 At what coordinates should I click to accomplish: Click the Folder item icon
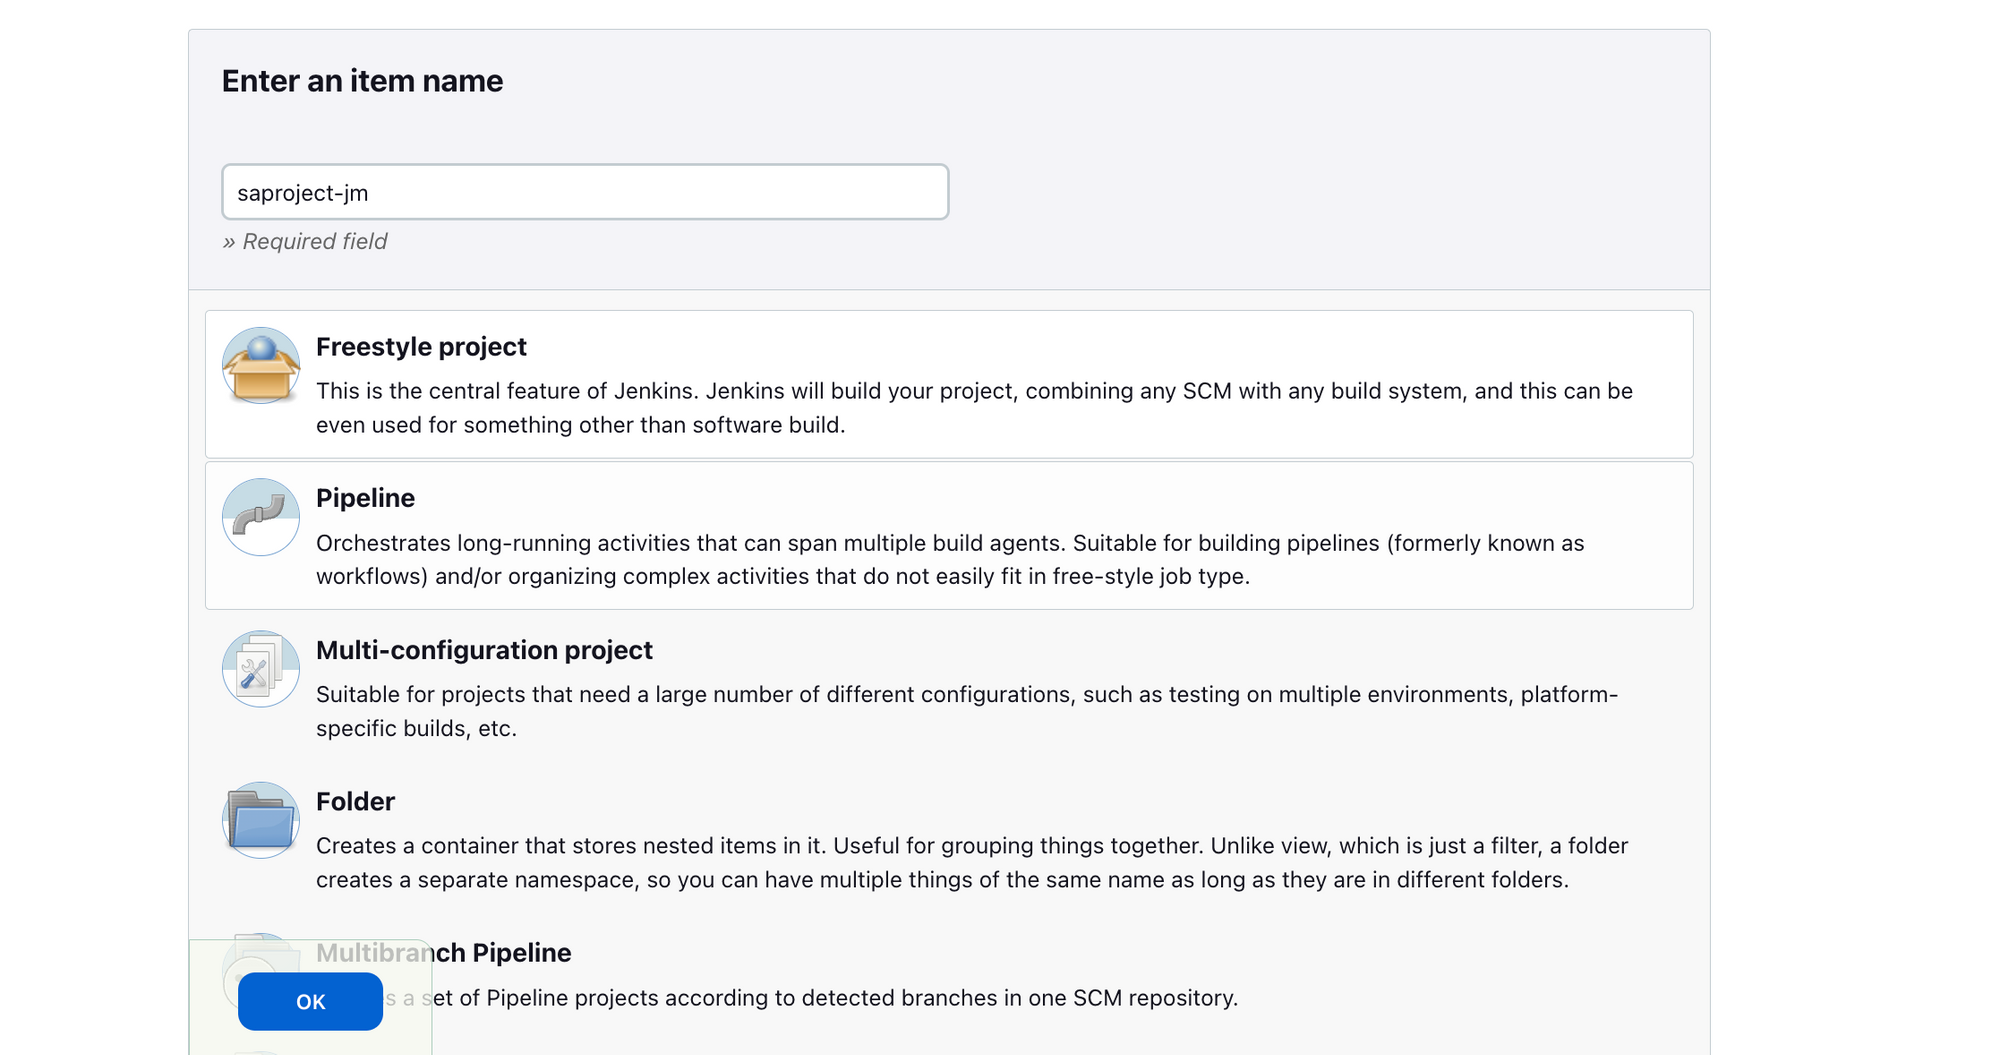coord(261,820)
